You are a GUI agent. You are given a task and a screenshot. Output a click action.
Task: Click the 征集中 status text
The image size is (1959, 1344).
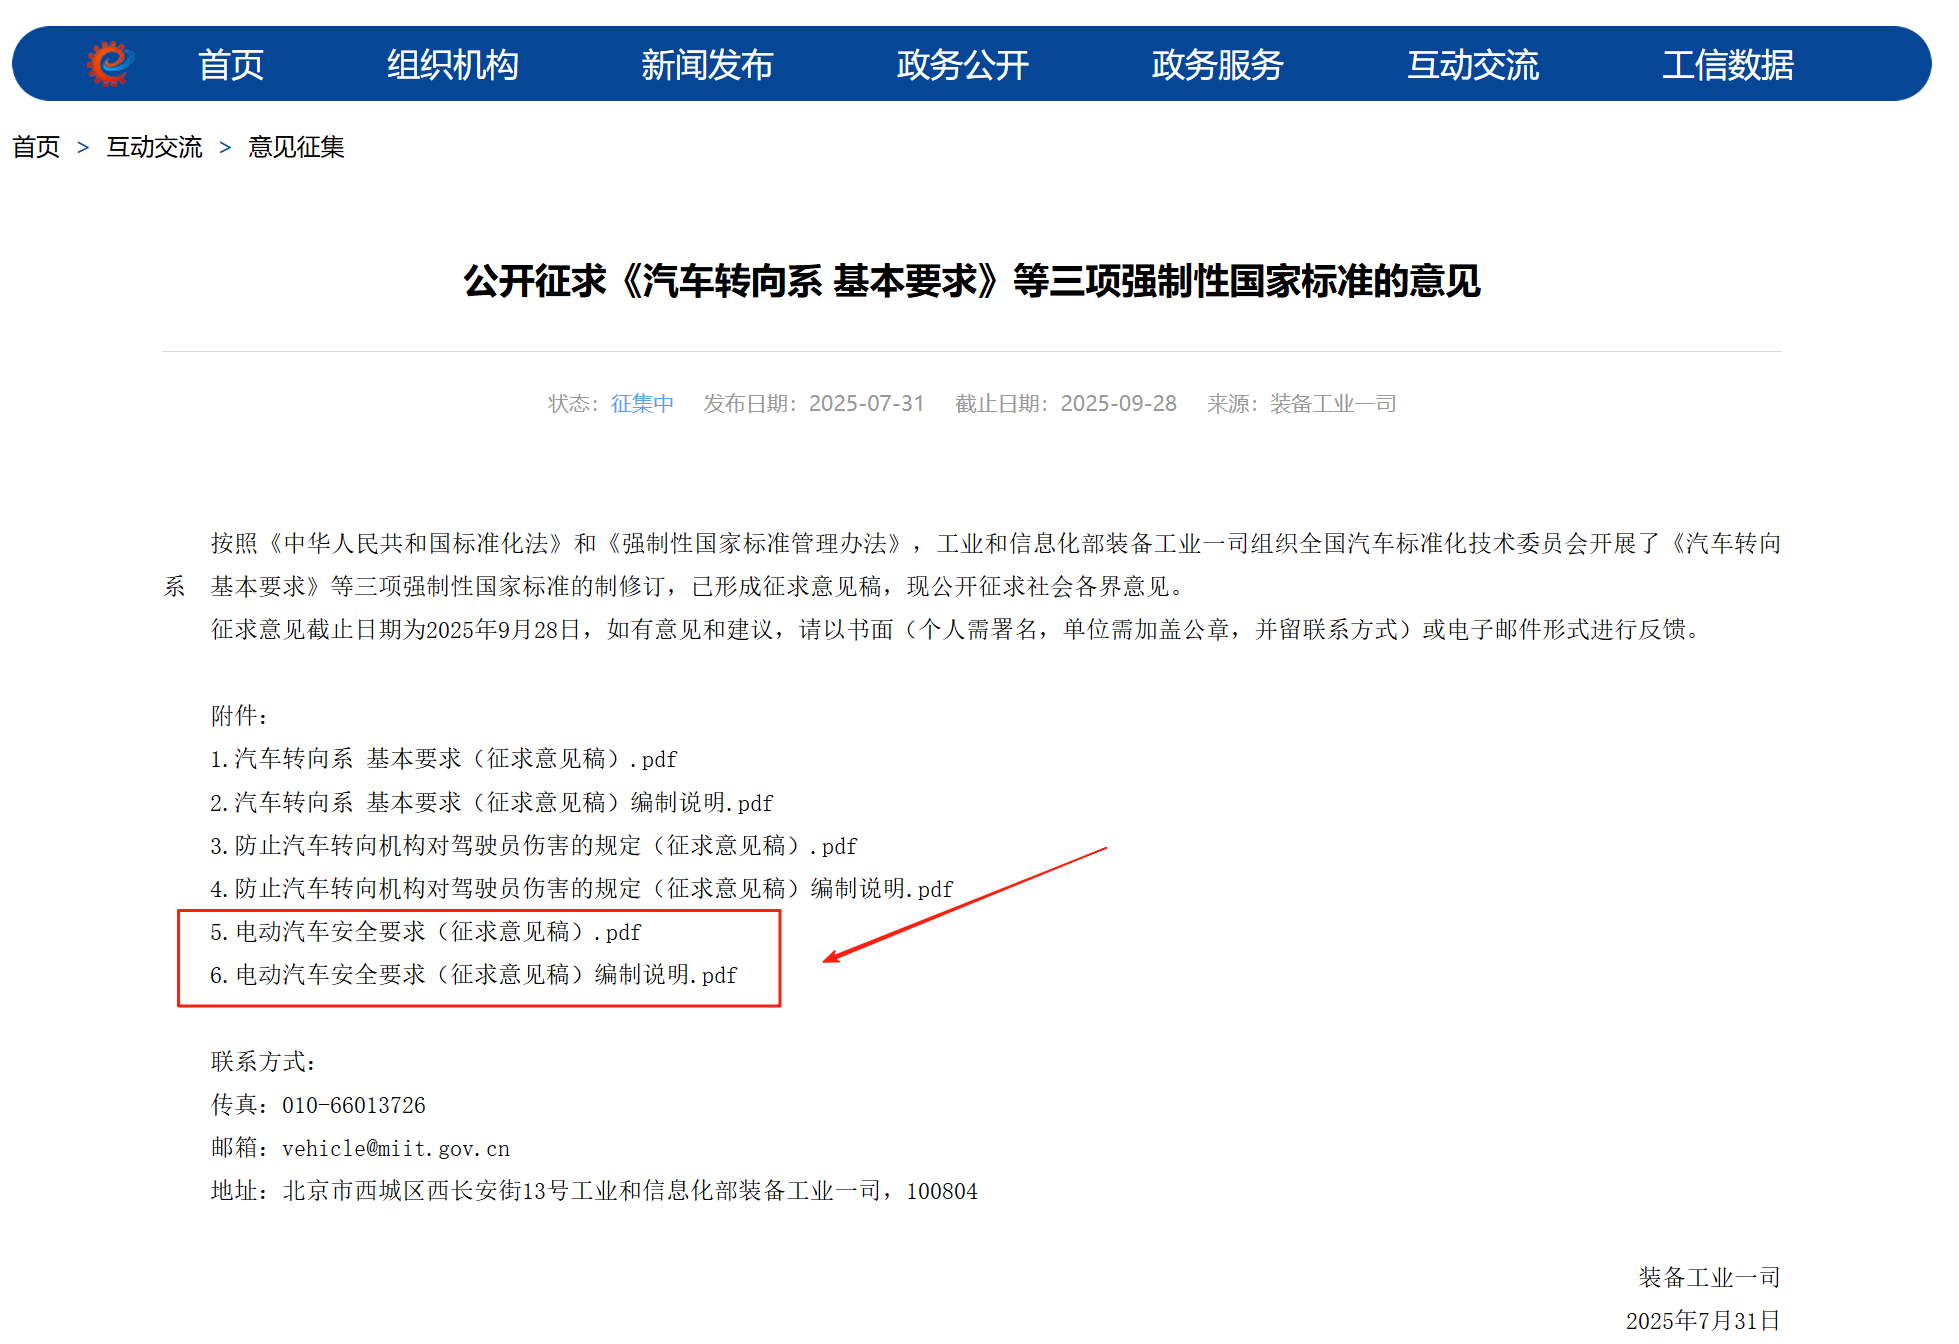[642, 403]
